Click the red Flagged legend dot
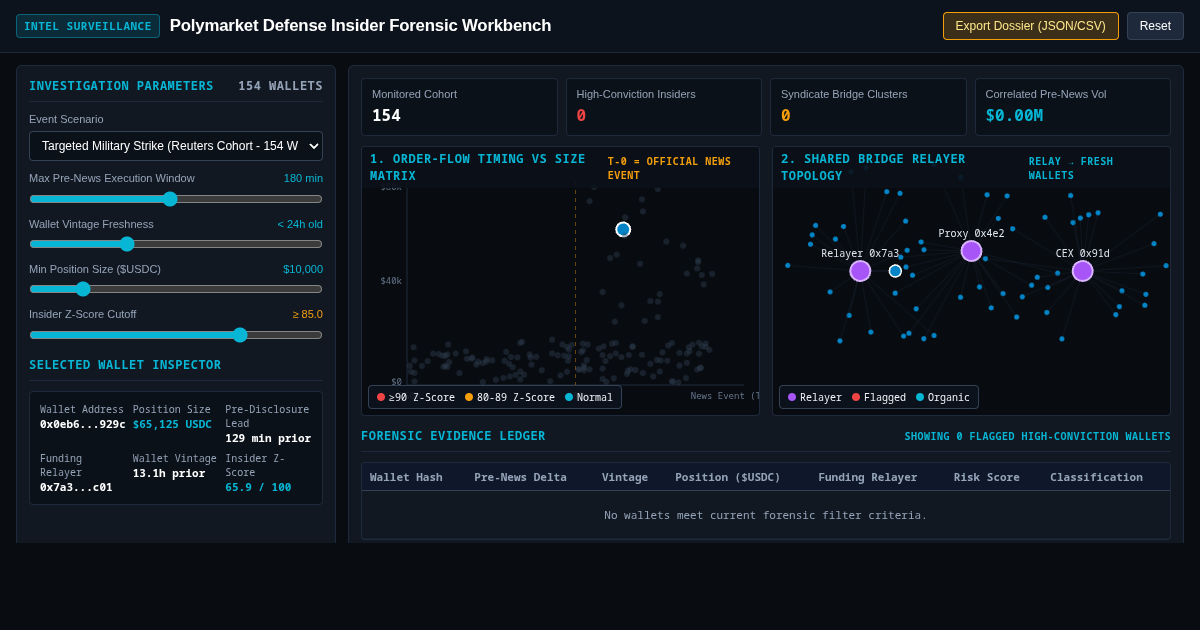 point(856,397)
